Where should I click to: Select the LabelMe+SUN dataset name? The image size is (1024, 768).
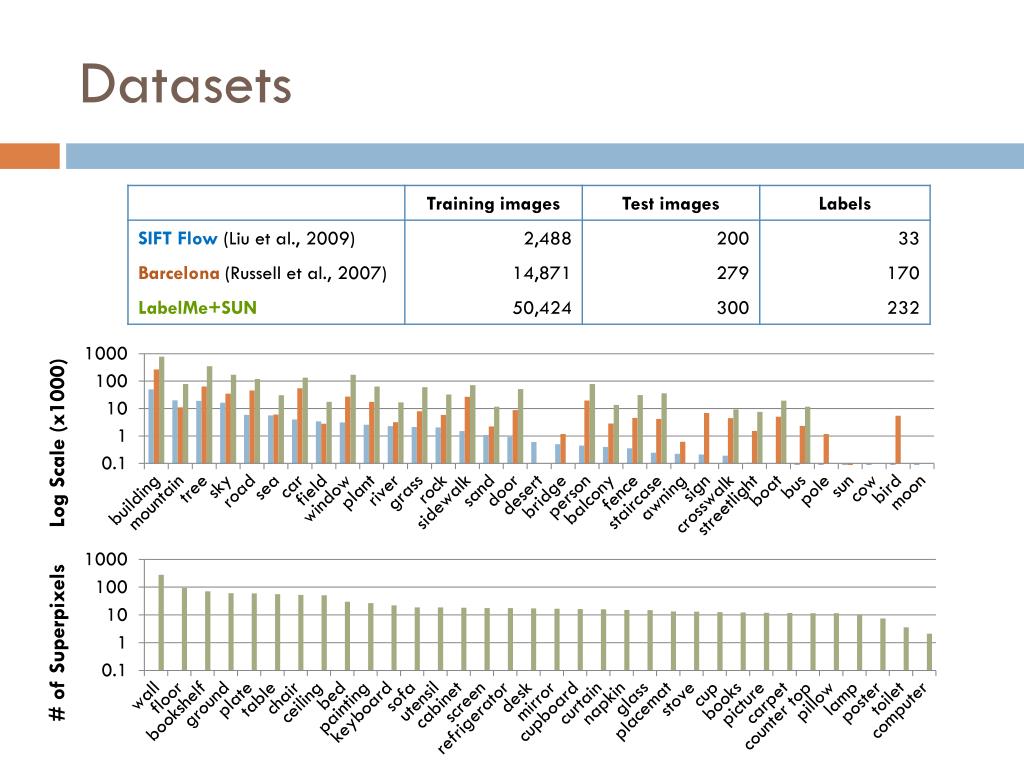point(197,308)
